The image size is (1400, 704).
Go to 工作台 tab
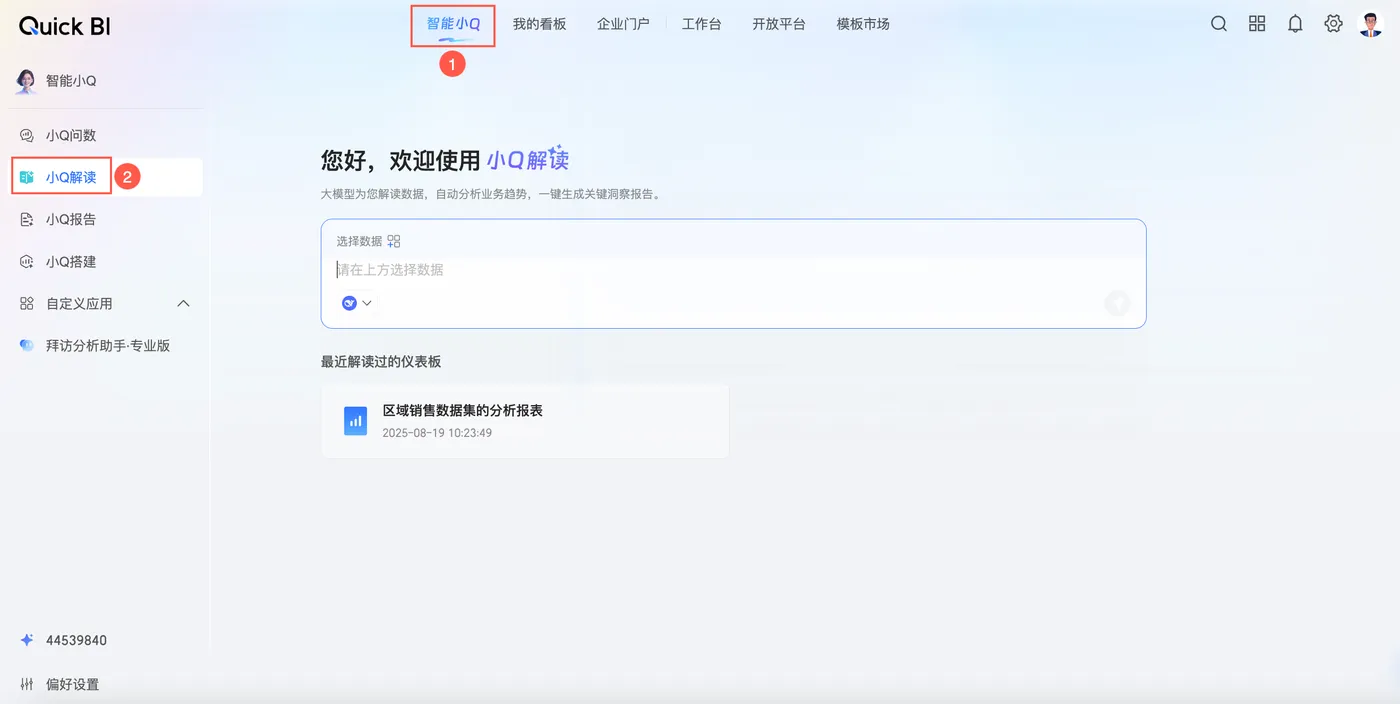701,24
